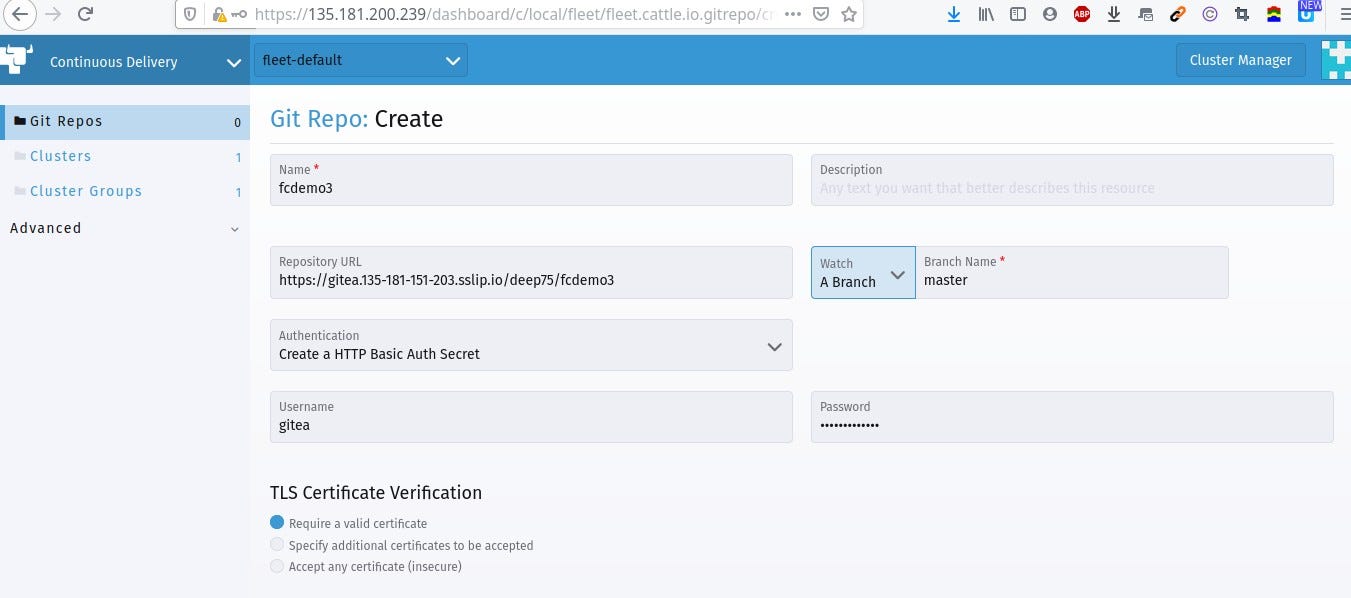The image size is (1351, 598).
Task: Click the Username field
Action: (x=531, y=416)
